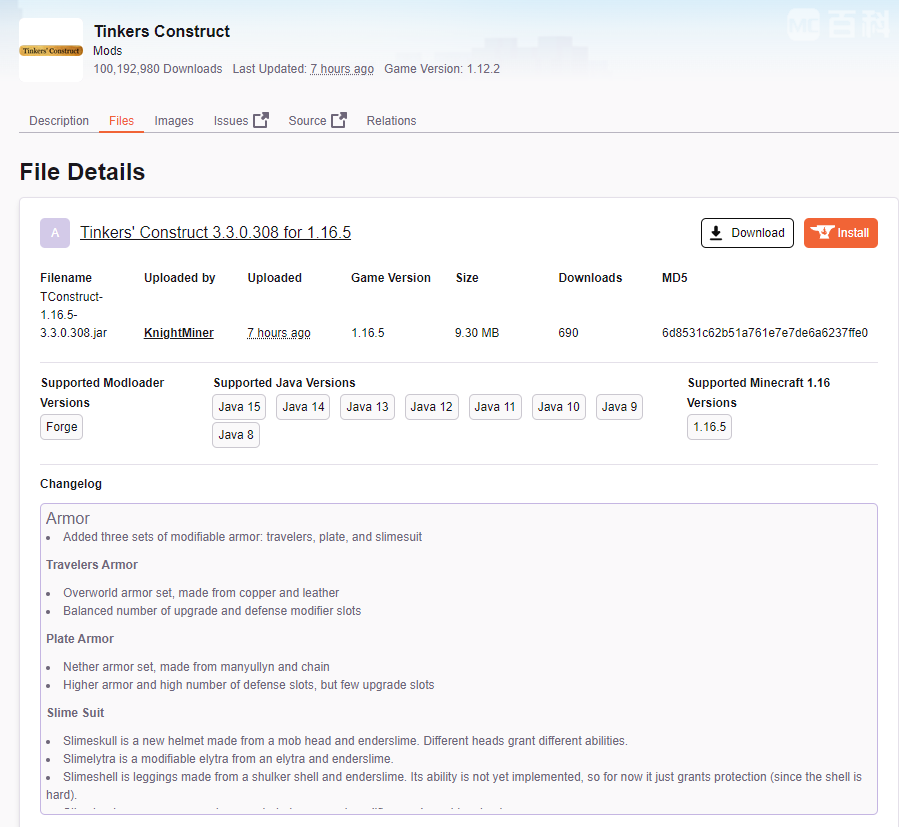Click the Plate Armor changelog subheading

[x=80, y=639]
